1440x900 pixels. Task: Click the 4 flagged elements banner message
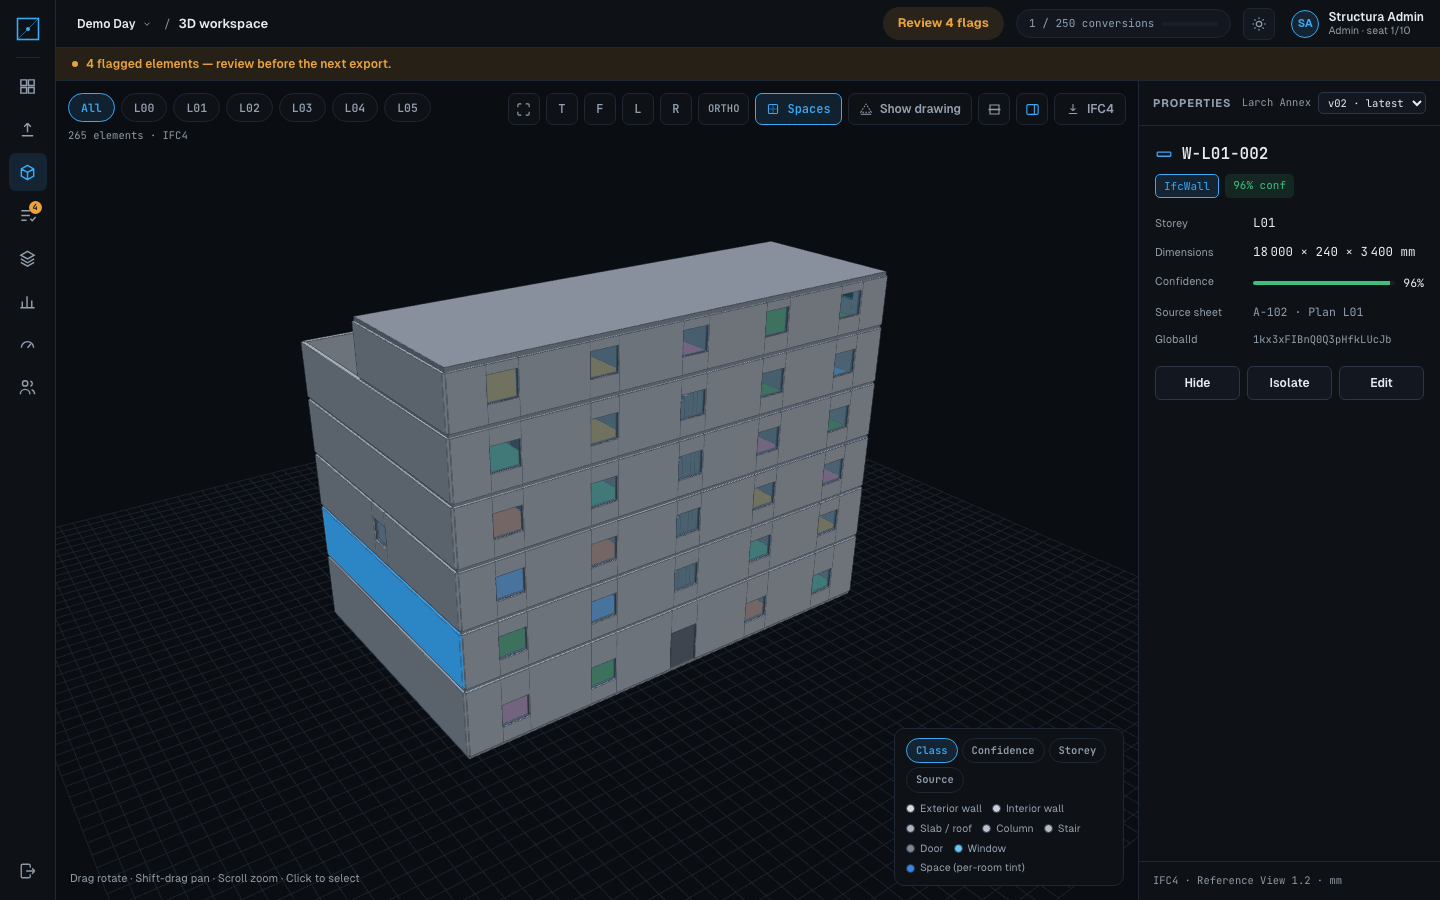tap(238, 64)
